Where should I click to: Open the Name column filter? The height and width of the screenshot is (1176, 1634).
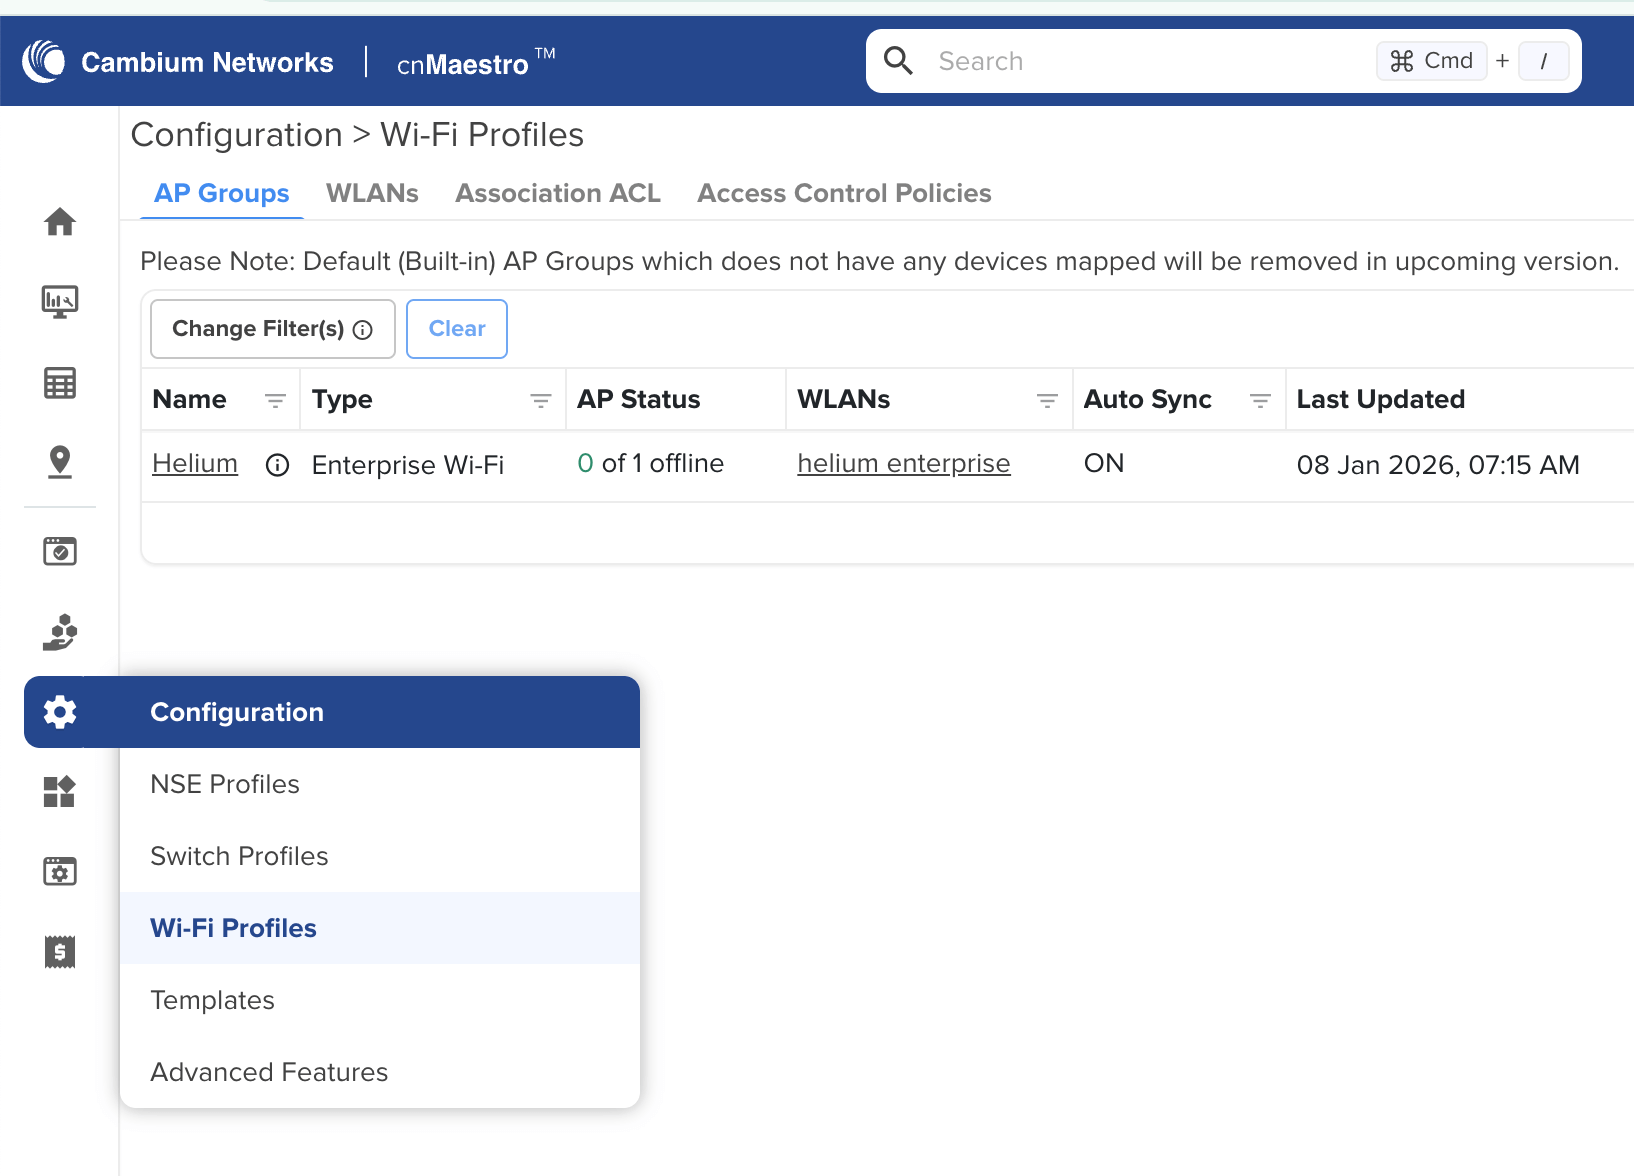[275, 401]
